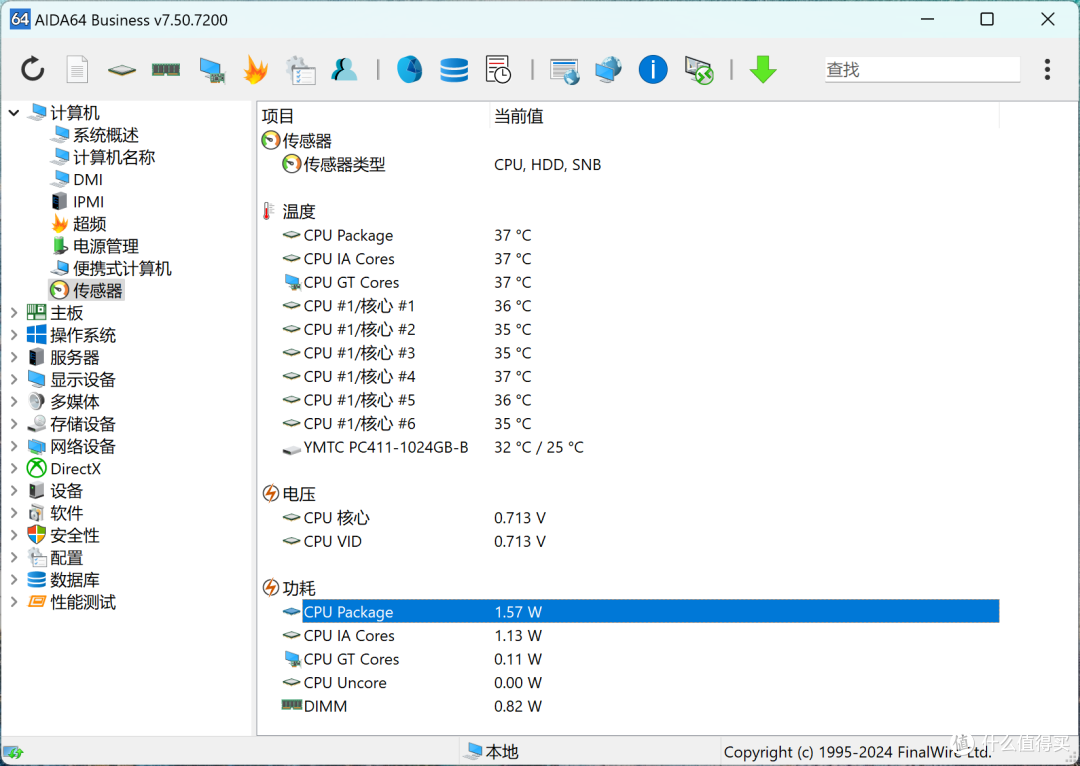Collapse the 计算机 tree node

click(14, 112)
